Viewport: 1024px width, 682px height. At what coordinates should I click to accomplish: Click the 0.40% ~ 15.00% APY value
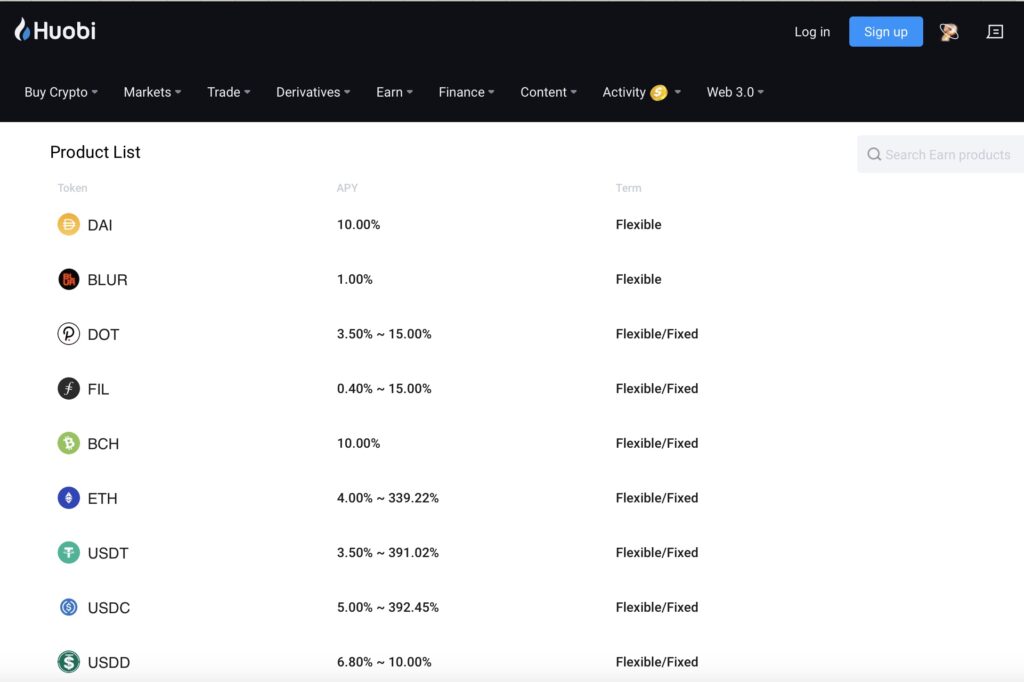point(384,388)
